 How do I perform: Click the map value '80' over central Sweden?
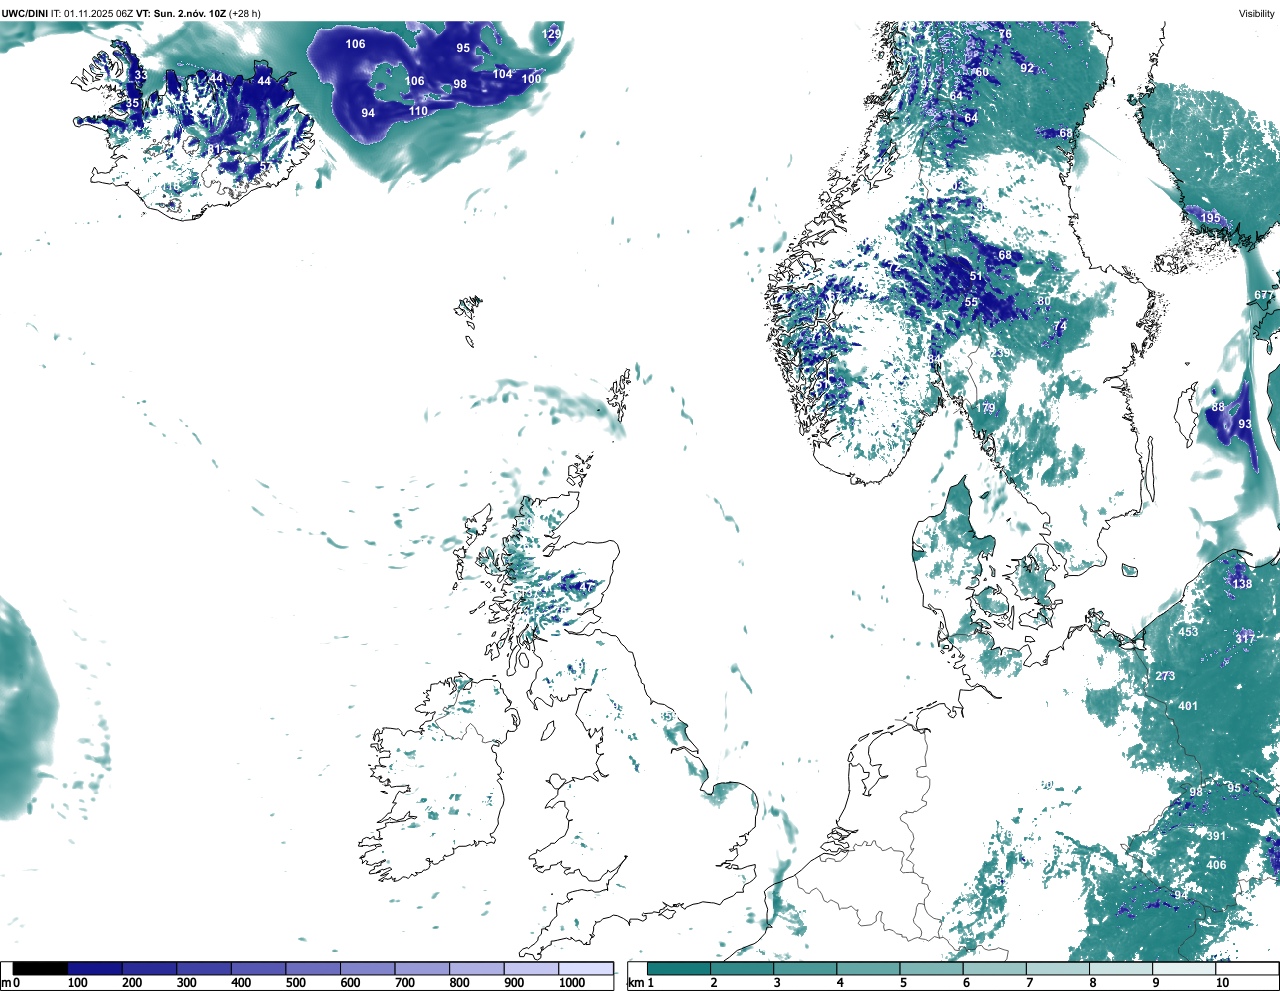(x=1044, y=301)
